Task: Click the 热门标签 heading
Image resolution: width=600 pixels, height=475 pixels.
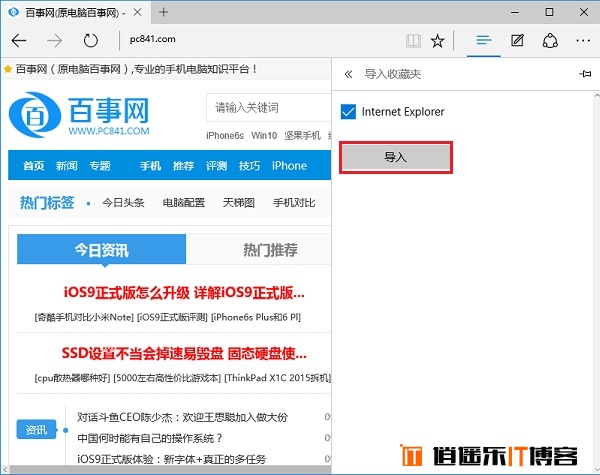Action: pos(47,202)
